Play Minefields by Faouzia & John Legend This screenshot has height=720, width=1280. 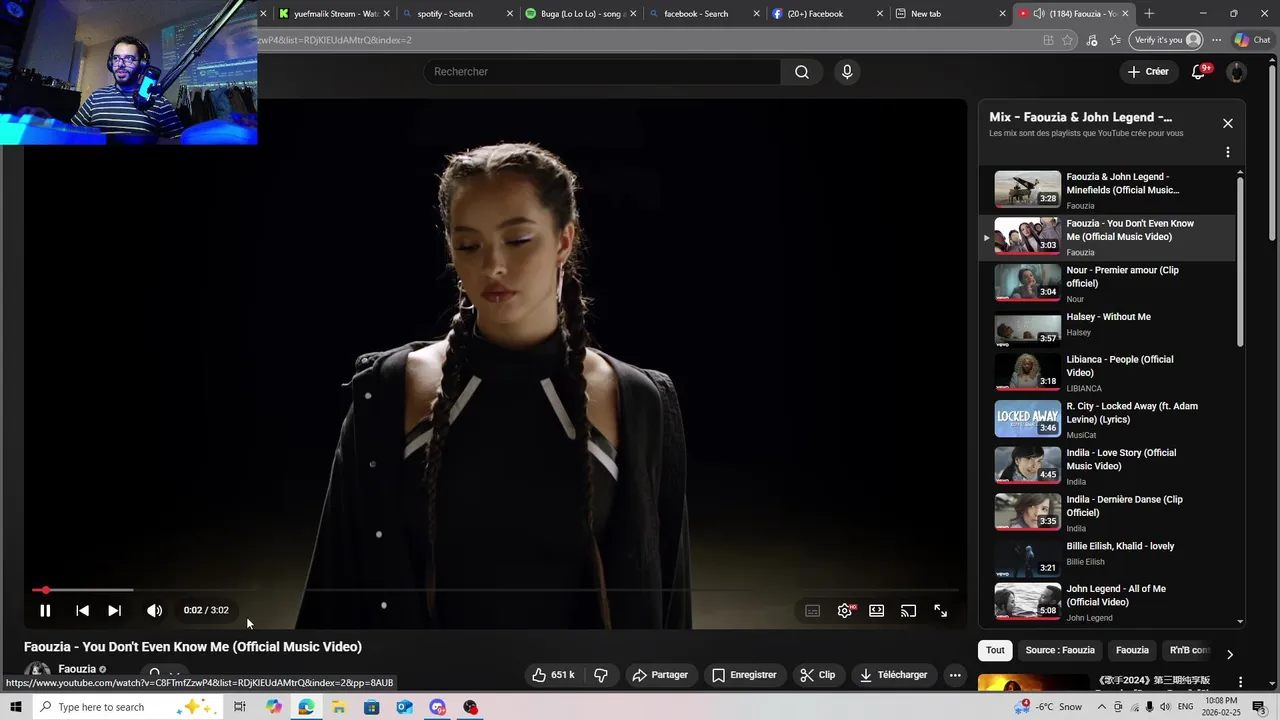click(1107, 190)
